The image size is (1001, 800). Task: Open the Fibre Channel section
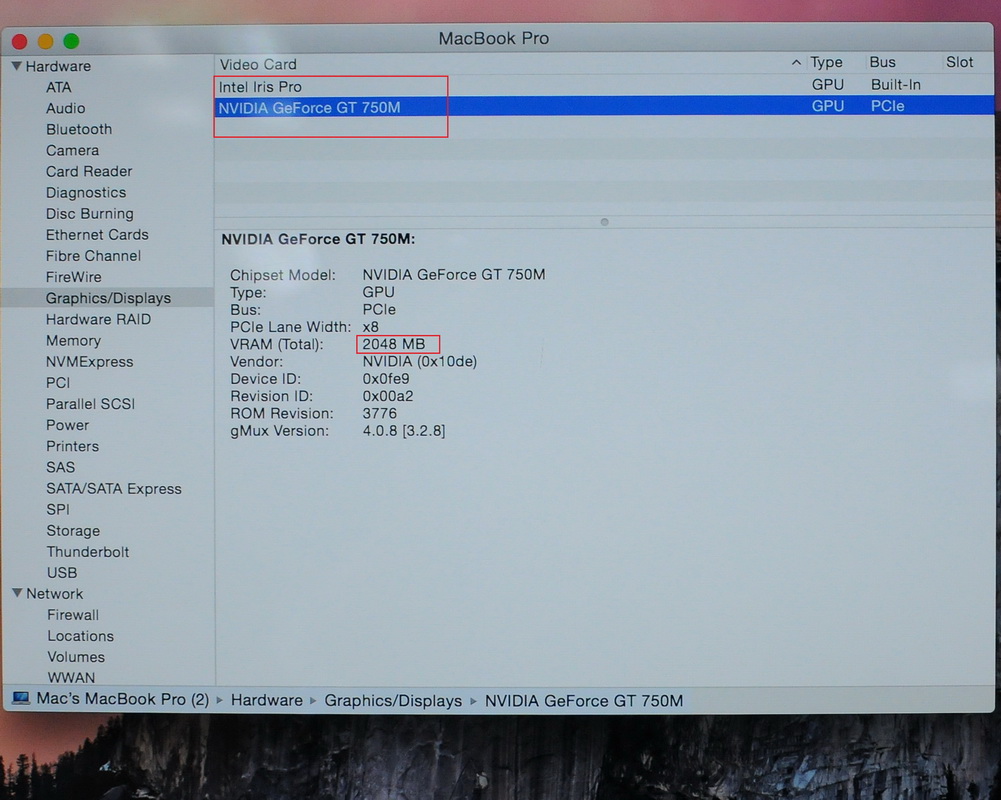[94, 256]
